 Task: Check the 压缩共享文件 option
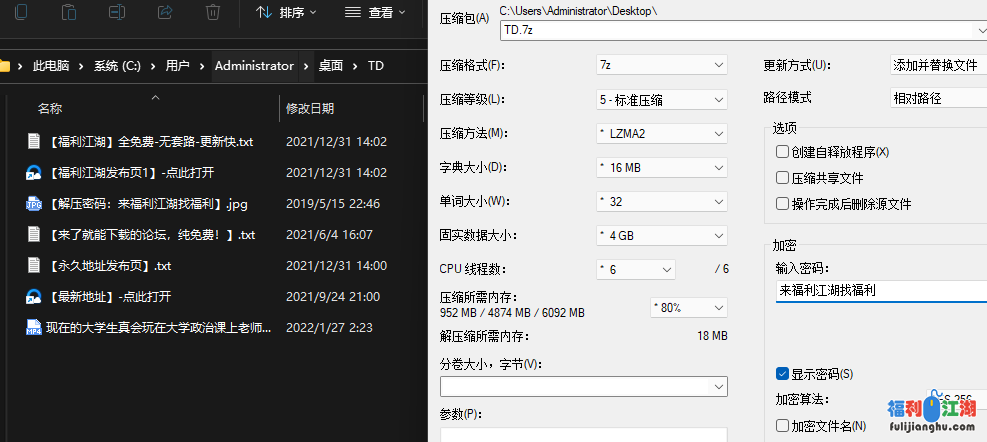point(783,178)
